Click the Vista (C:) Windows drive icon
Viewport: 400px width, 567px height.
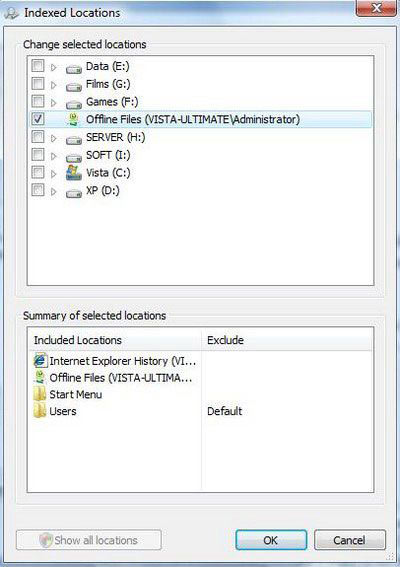(74, 173)
